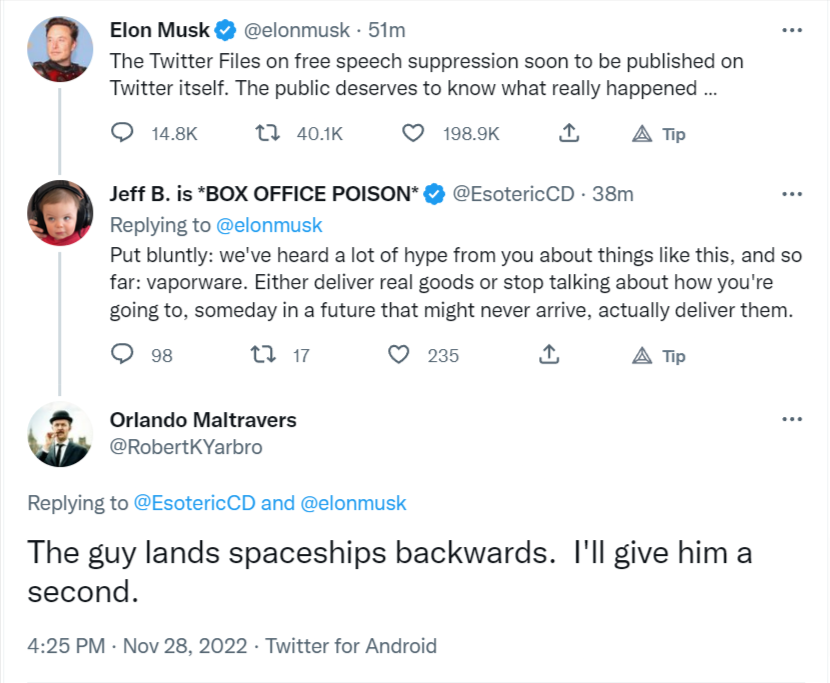Open more options on Orlando Maltravers' tweet
The height and width of the screenshot is (683, 830).
(x=791, y=420)
